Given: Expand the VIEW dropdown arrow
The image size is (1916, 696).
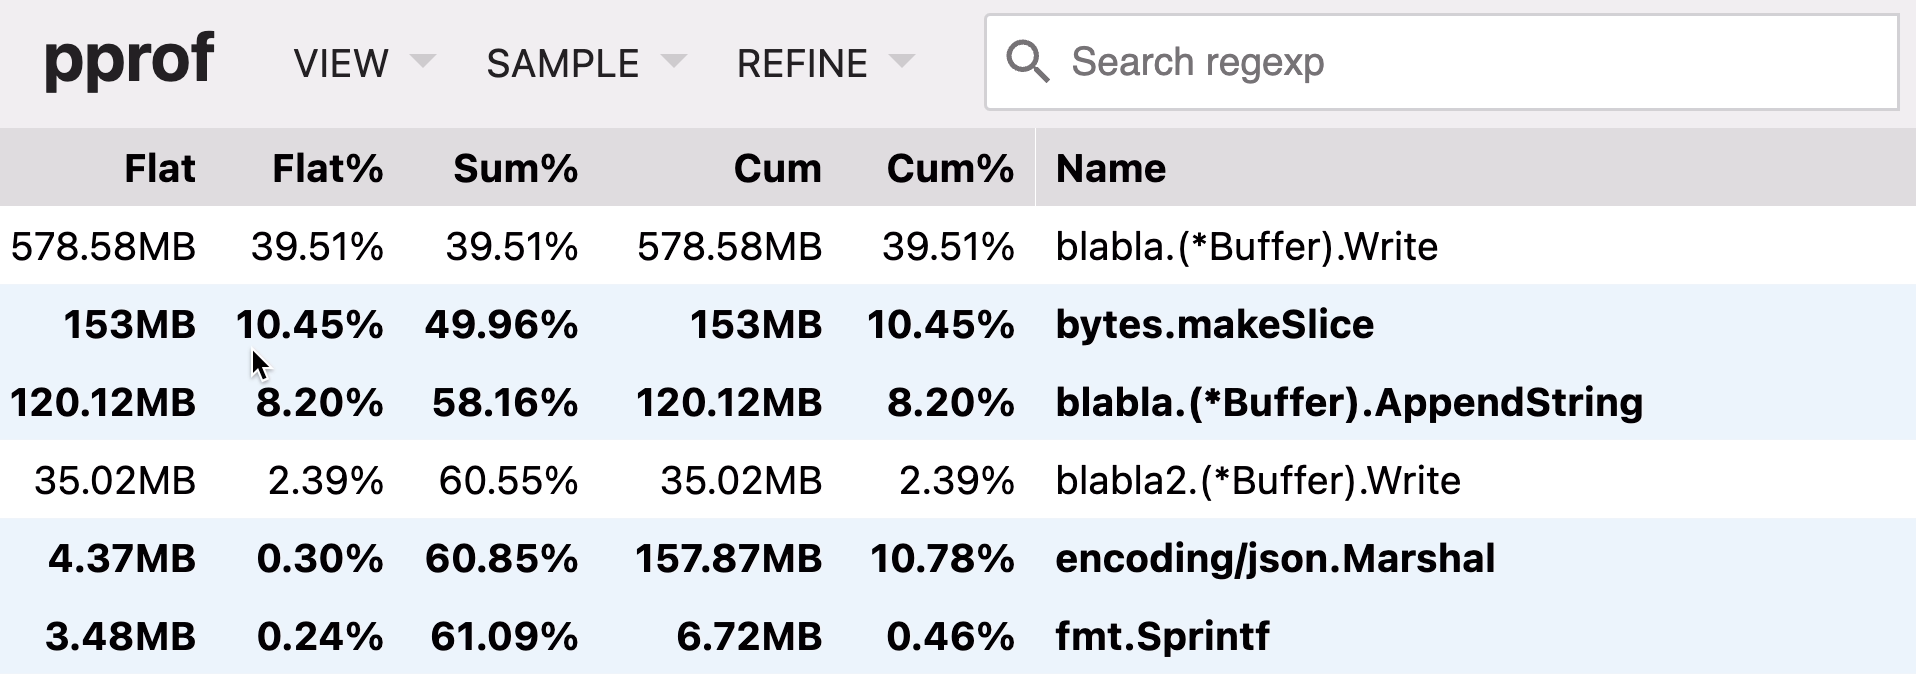Looking at the screenshot, I should pos(423,61).
